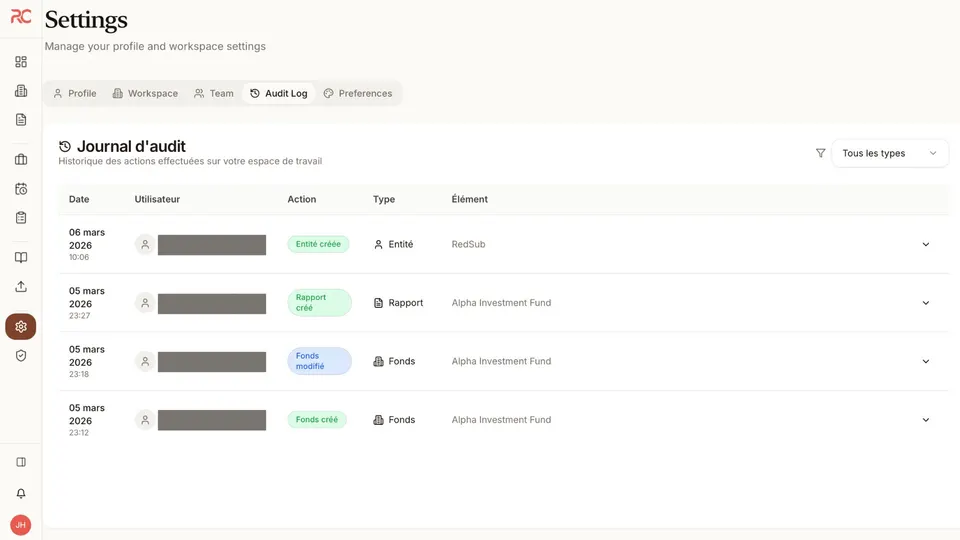Click the Entité créée badge
Viewport: 960px width, 540px height.
318,244
